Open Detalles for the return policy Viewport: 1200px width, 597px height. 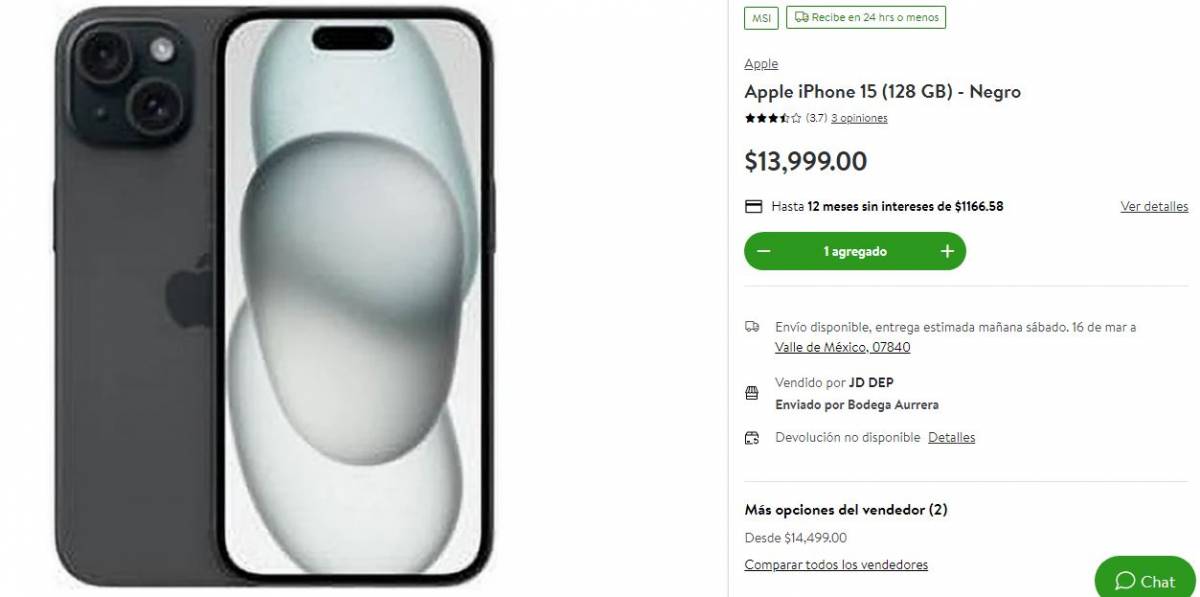951,437
